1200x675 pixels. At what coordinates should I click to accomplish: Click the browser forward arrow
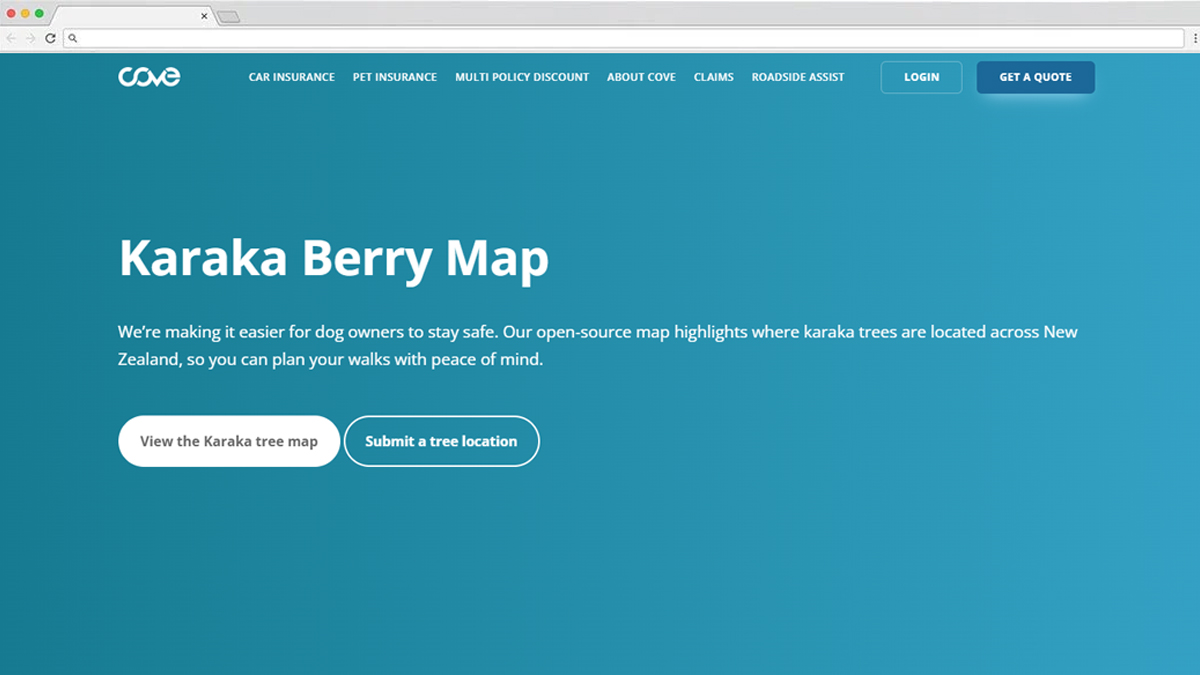point(31,38)
